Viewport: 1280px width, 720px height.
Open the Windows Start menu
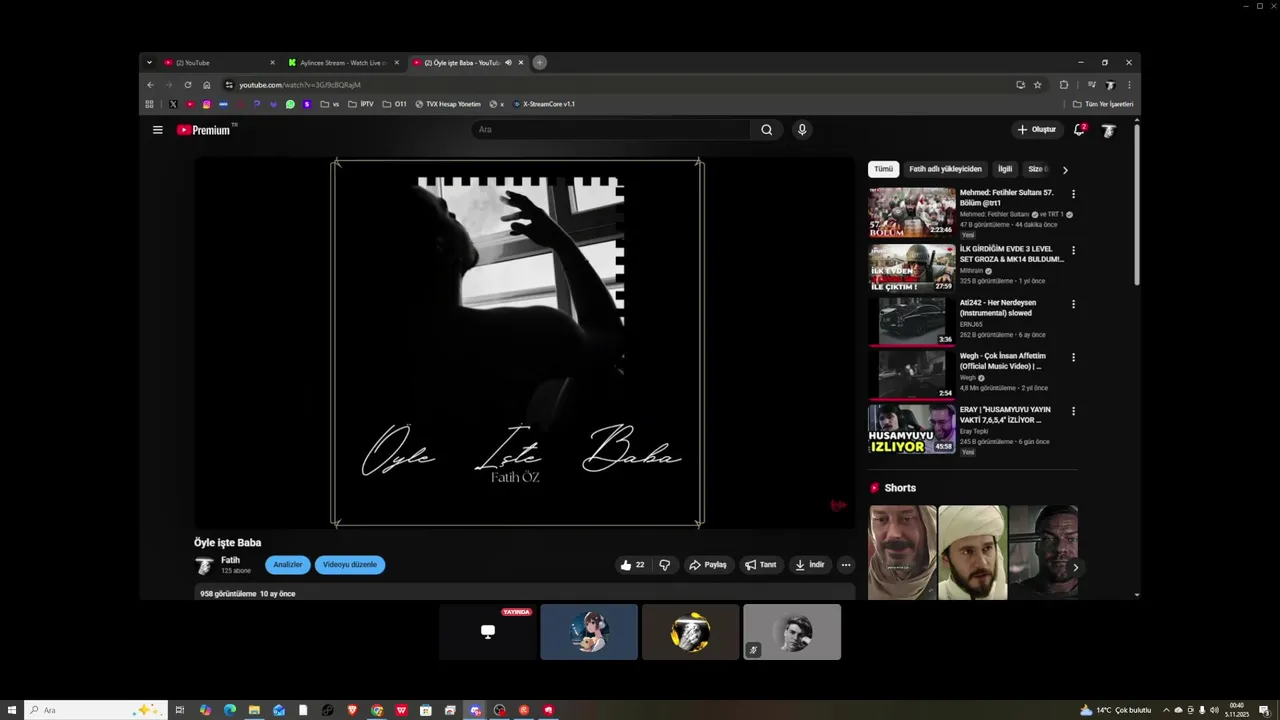12,710
